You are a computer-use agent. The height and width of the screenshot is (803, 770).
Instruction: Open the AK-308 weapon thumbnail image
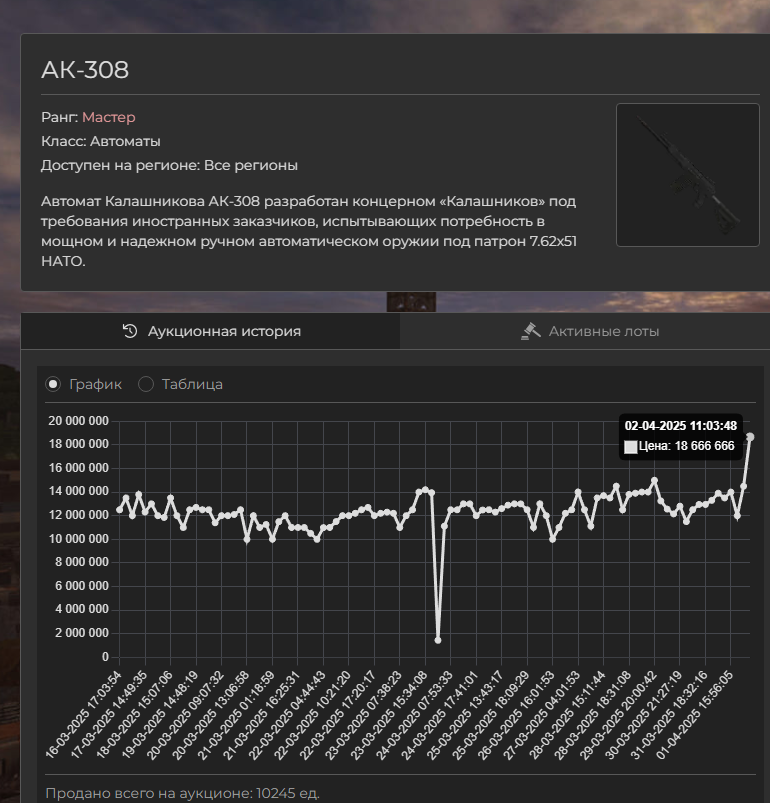688,175
